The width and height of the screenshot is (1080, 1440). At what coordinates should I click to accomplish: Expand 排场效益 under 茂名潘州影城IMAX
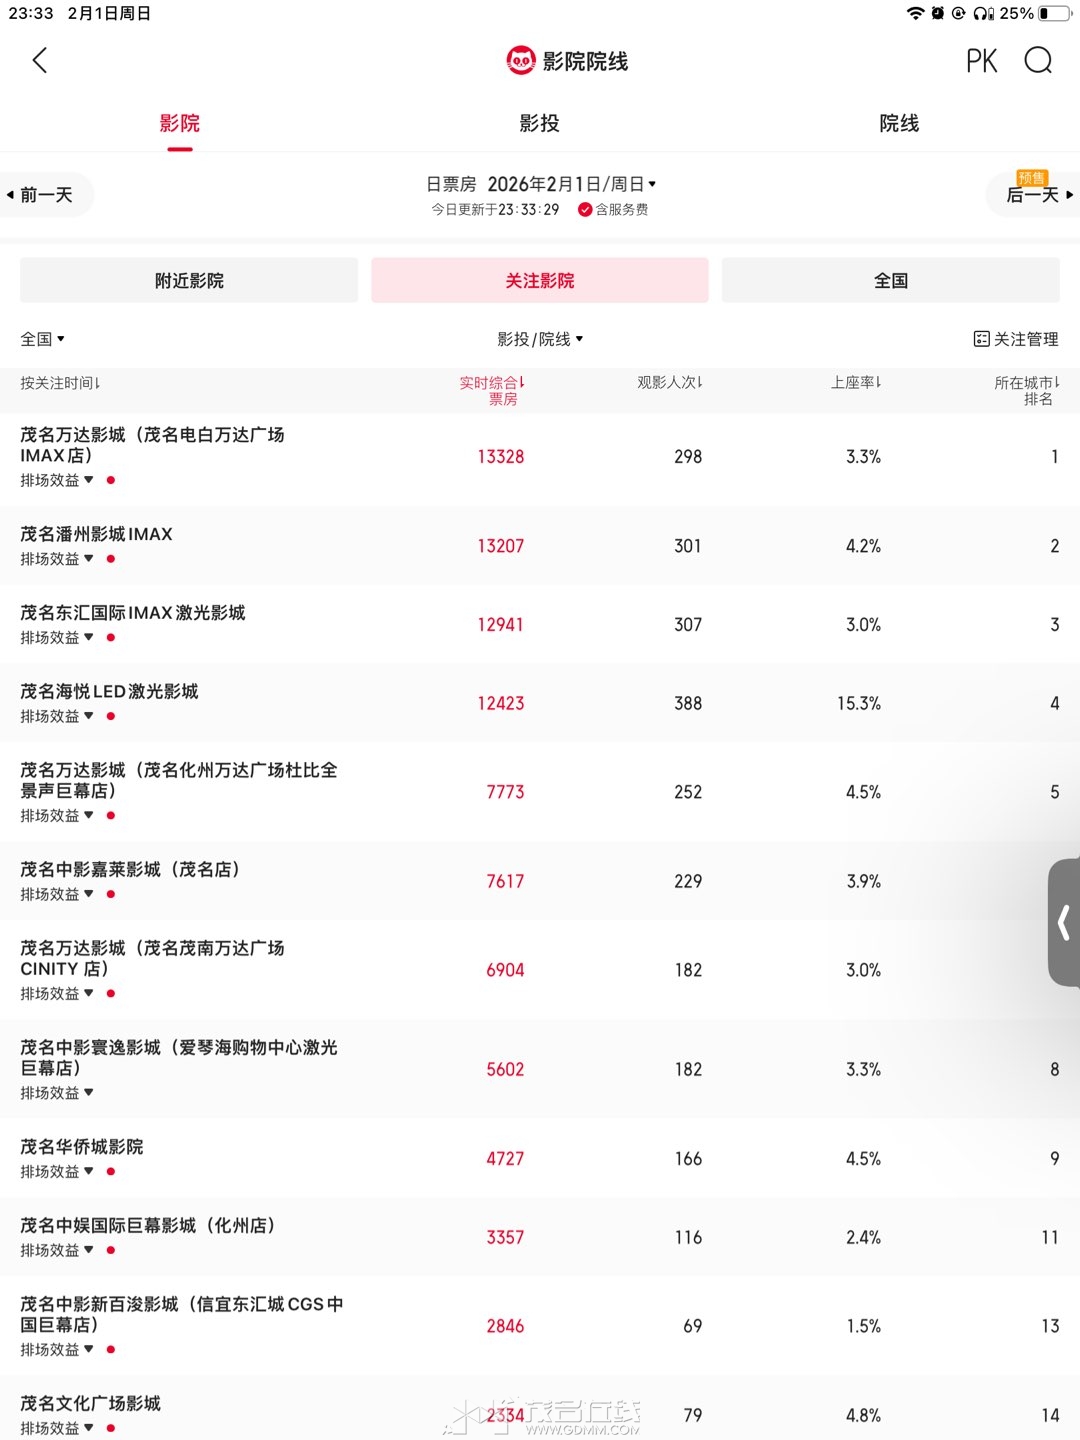pos(57,559)
